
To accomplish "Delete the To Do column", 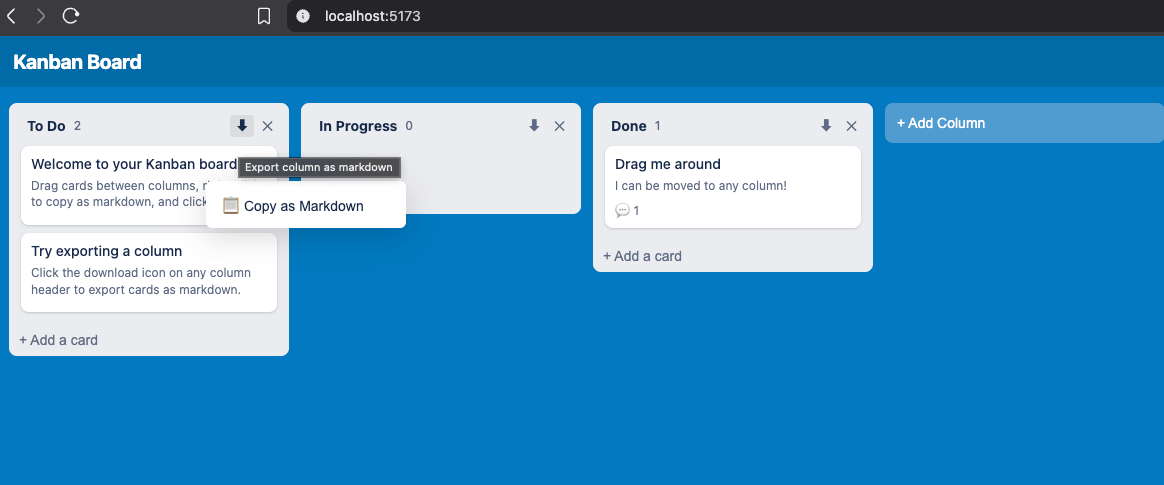I will 268,126.
